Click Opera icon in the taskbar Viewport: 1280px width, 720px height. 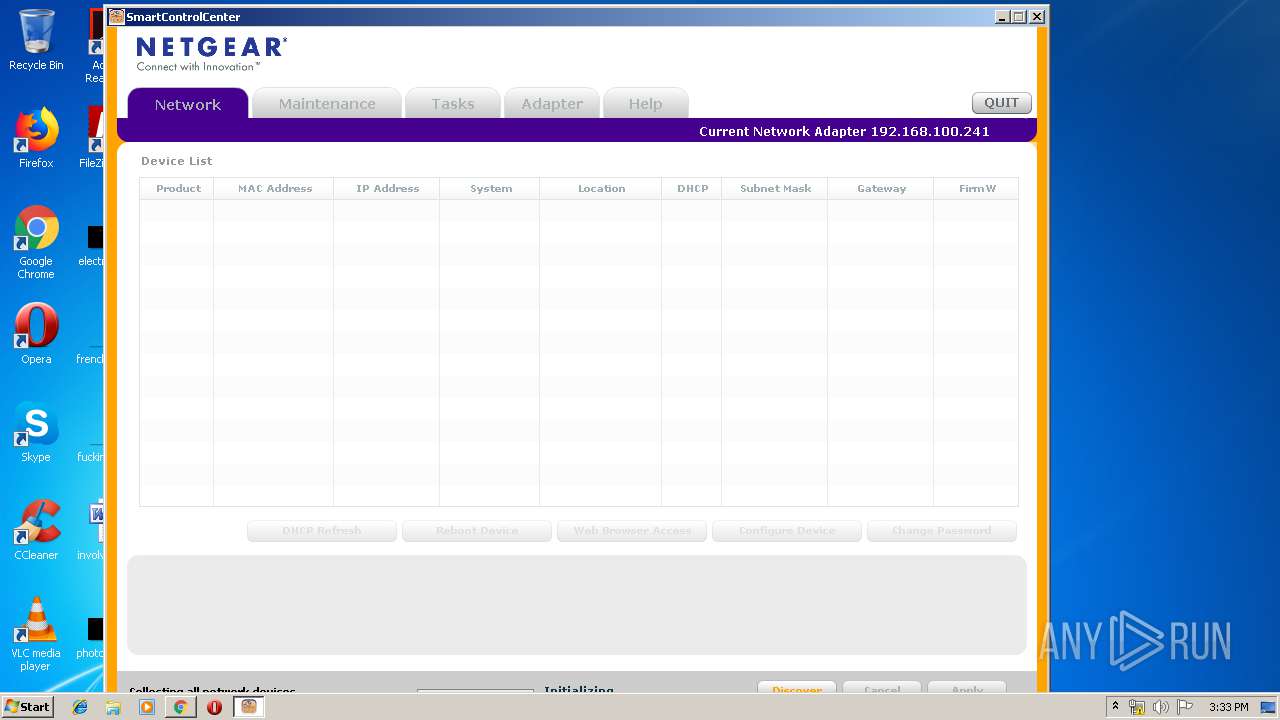(x=214, y=707)
